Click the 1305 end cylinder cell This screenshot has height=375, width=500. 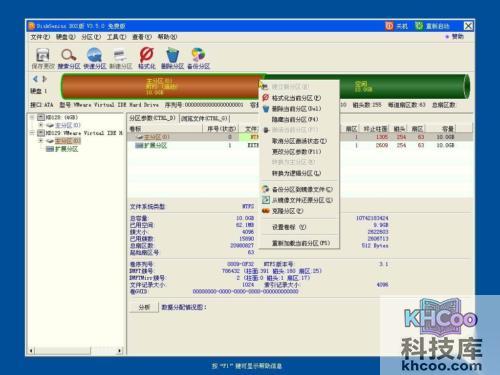(x=381, y=137)
